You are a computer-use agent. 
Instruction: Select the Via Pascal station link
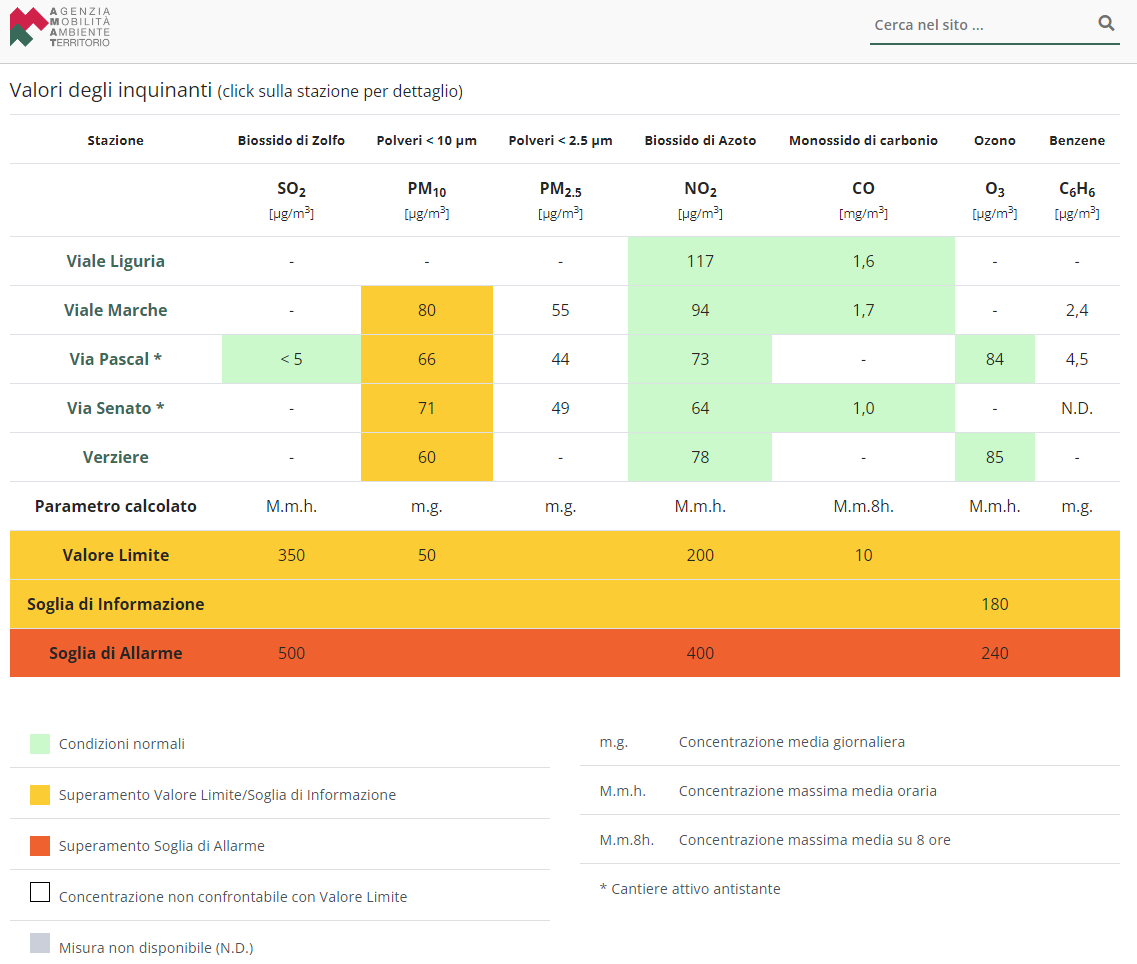(115, 359)
